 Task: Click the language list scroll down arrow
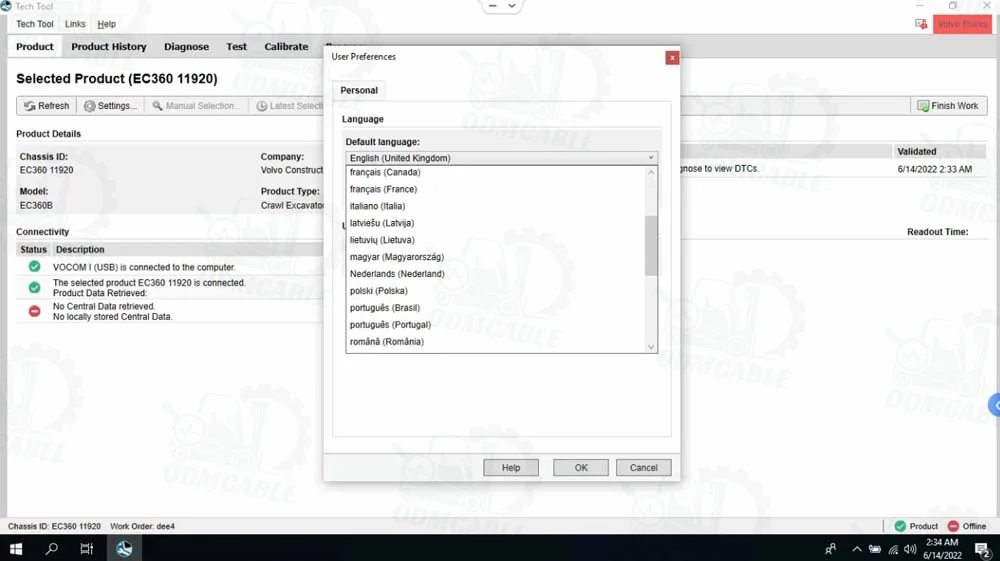(x=651, y=347)
